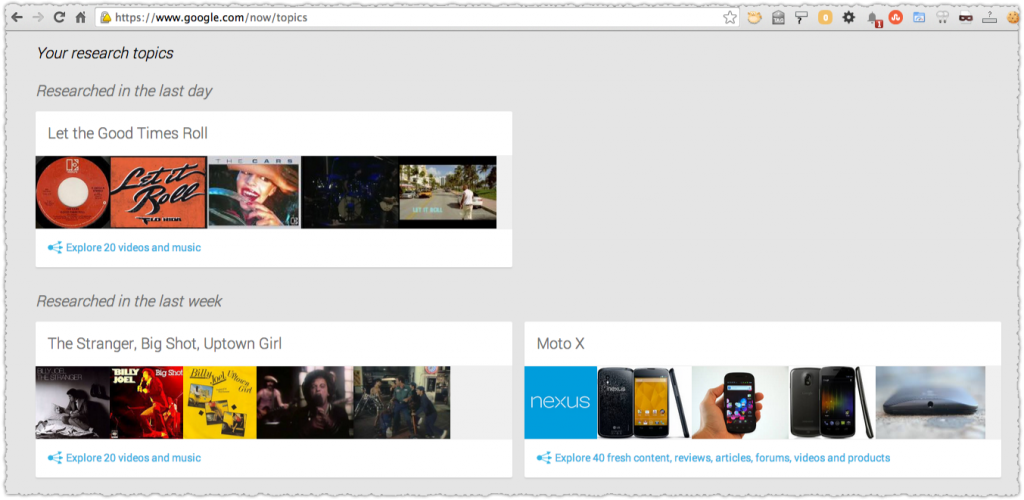The width and height of the screenshot is (1024, 500).
Task: Click the paint roller question mark extension
Action: (801, 18)
